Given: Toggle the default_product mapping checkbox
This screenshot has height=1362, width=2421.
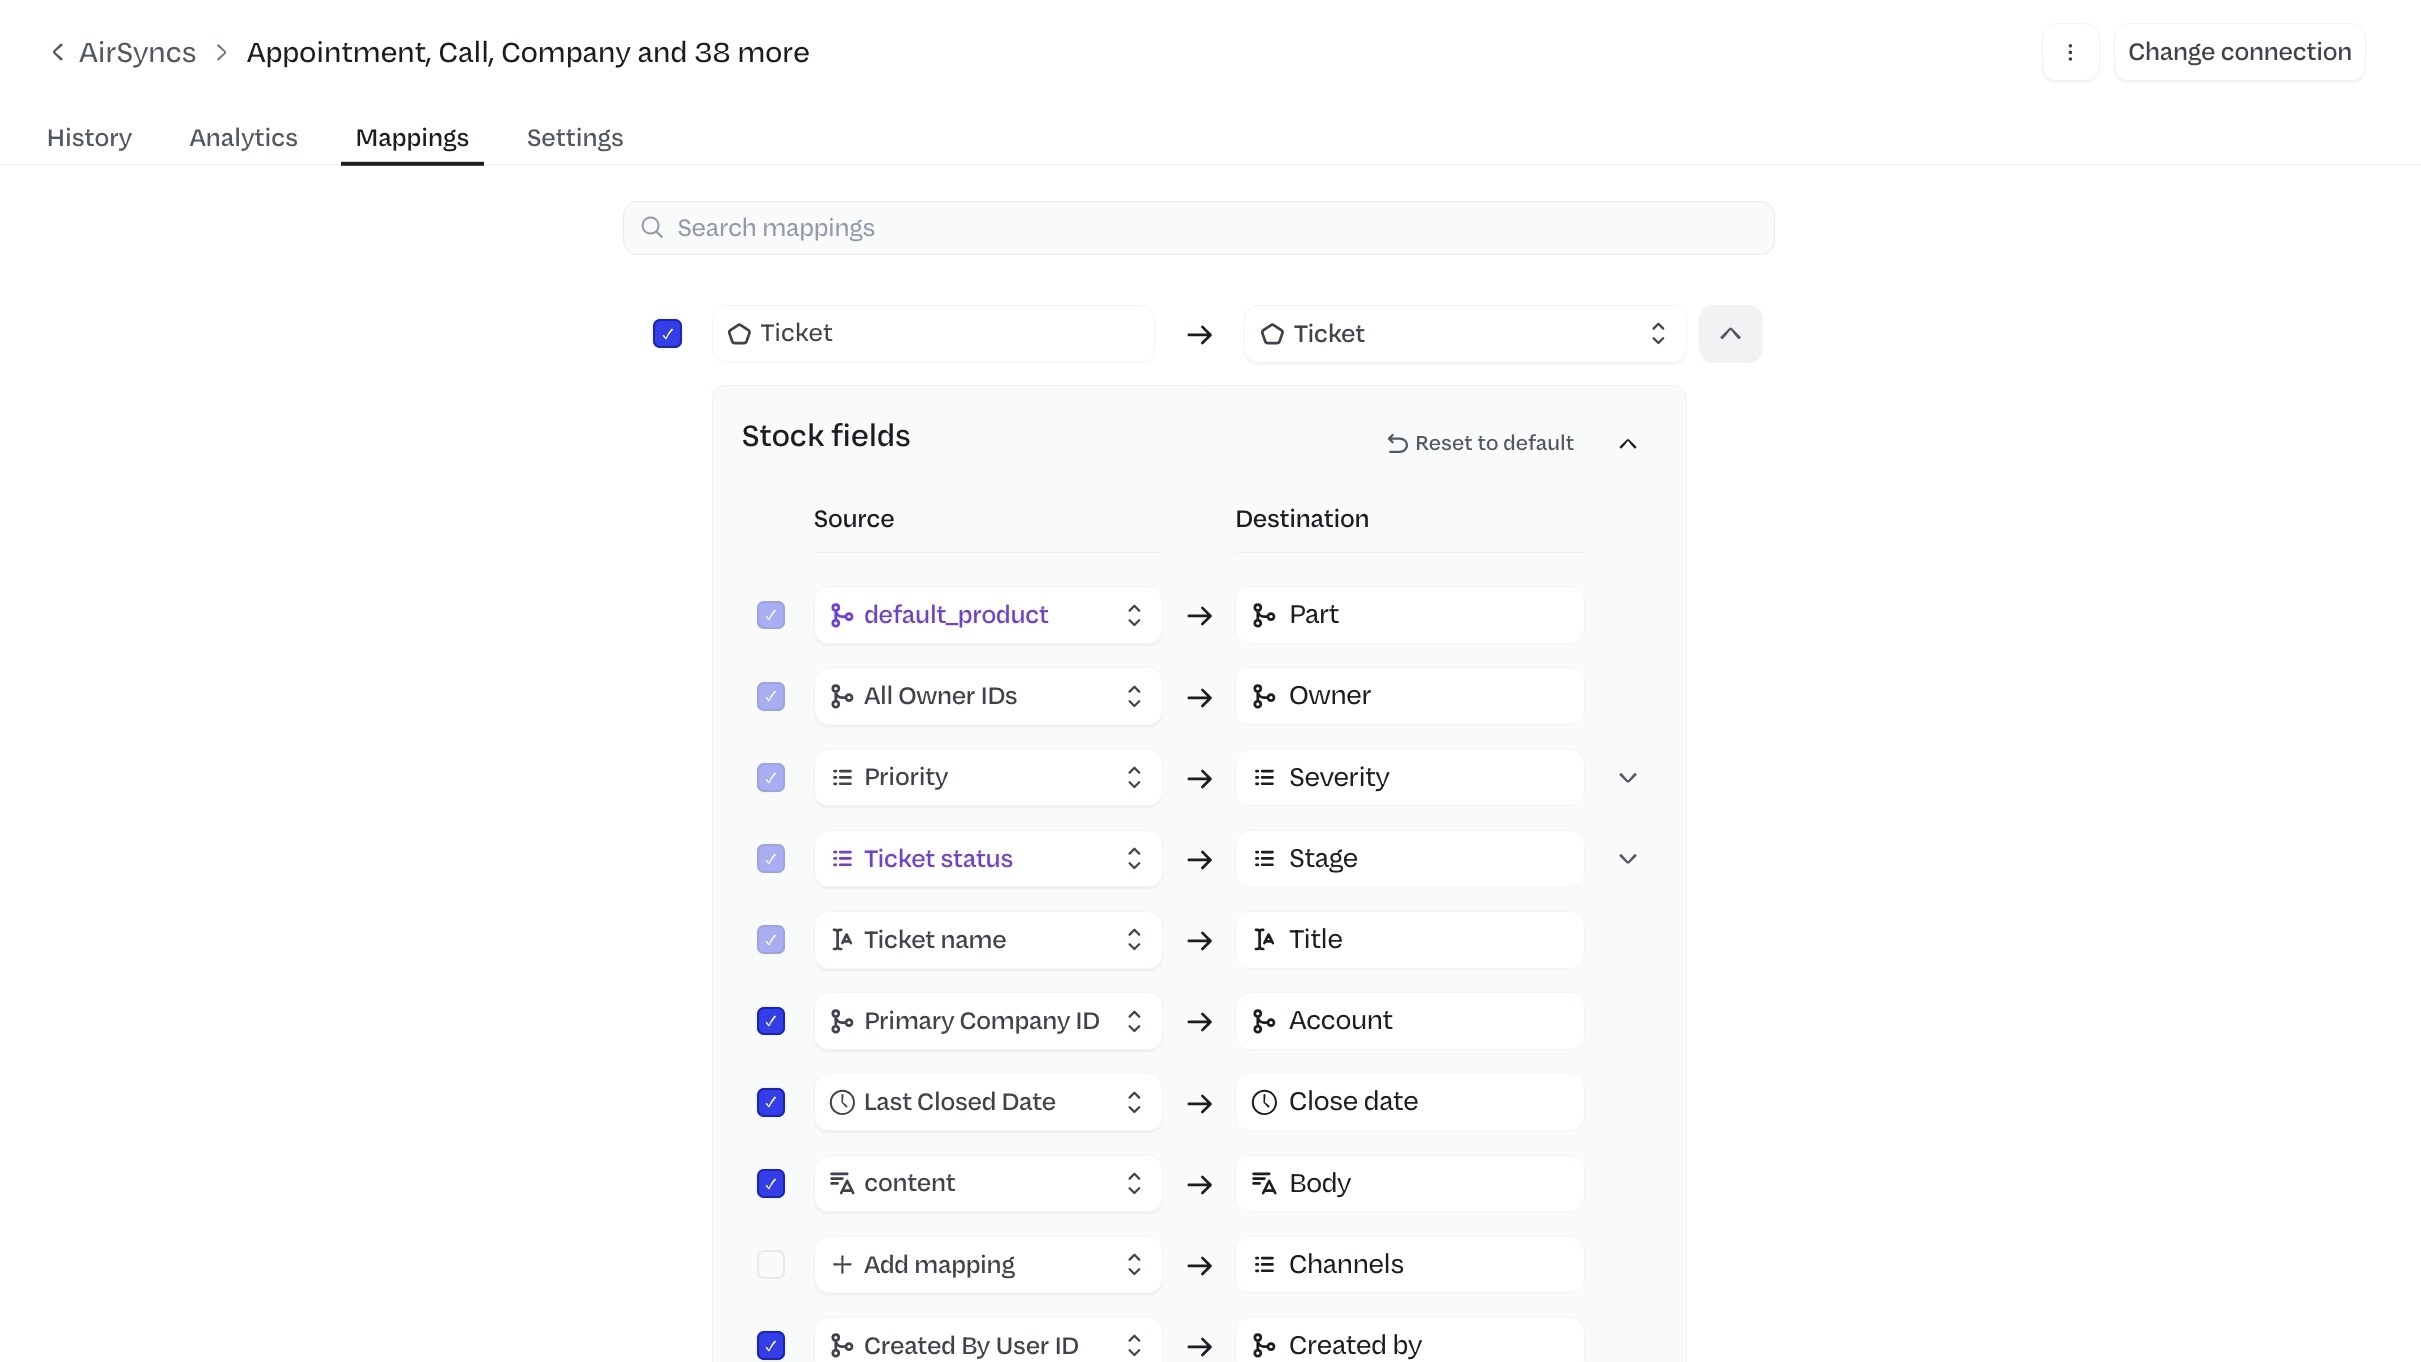Looking at the screenshot, I should (x=770, y=615).
